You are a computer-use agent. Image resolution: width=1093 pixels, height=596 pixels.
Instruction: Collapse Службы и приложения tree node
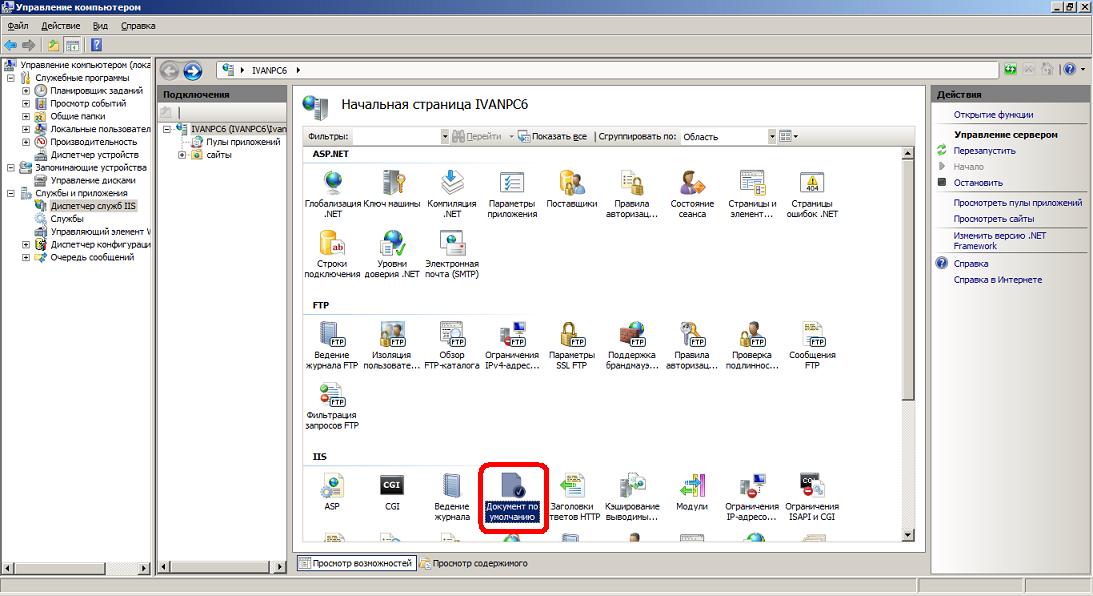coord(11,193)
